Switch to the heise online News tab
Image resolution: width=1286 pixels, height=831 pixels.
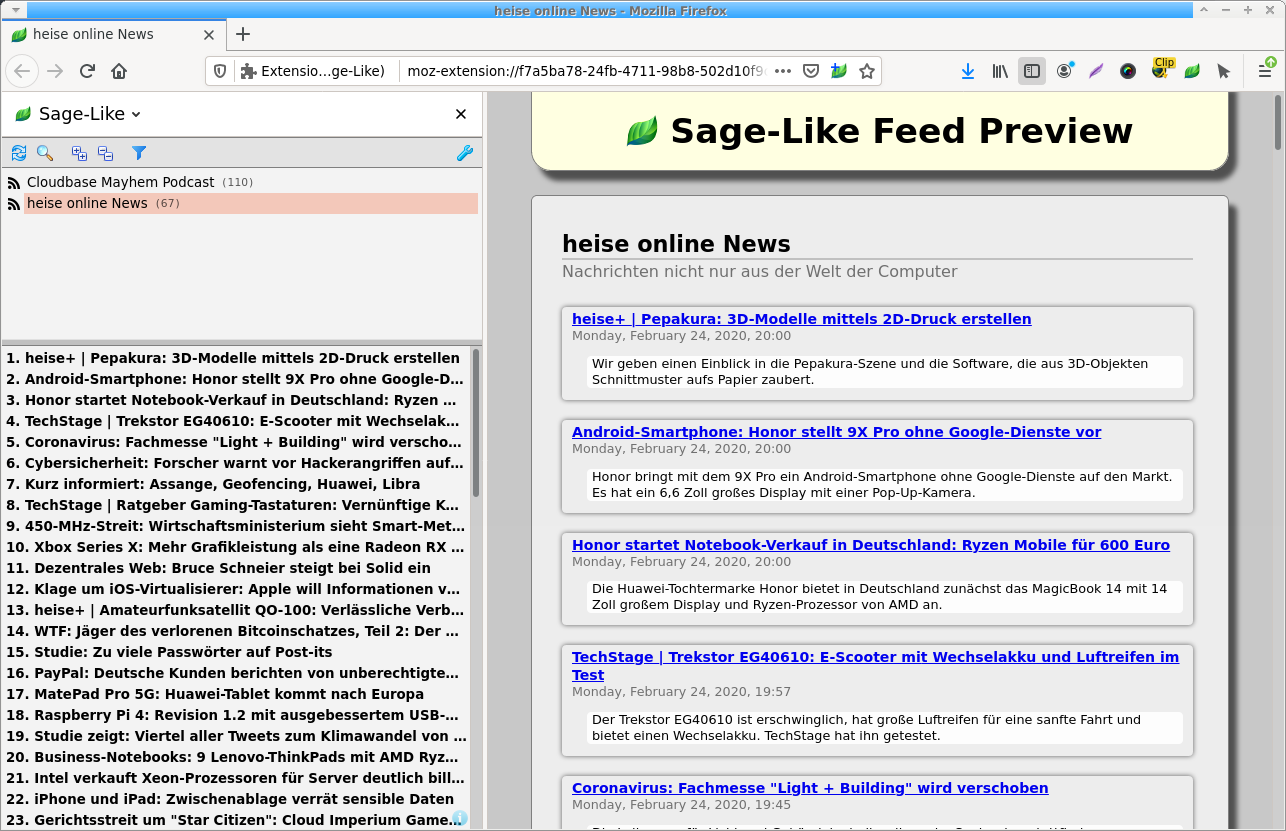tap(112, 34)
